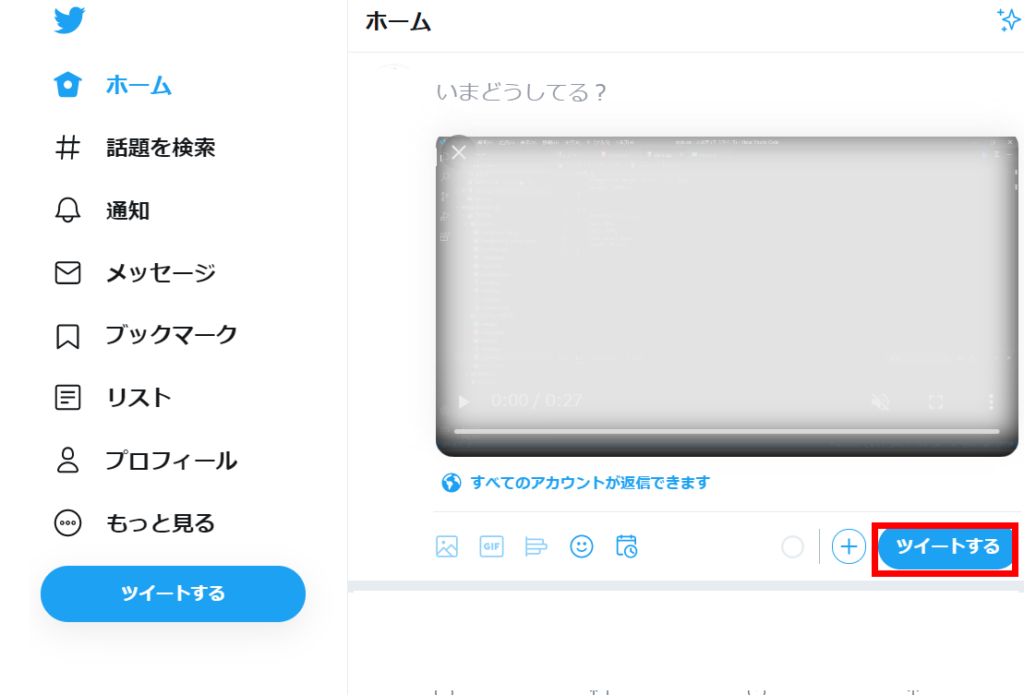Open メッセージ envelope icon
This screenshot has height=695, width=1024.
(67, 272)
